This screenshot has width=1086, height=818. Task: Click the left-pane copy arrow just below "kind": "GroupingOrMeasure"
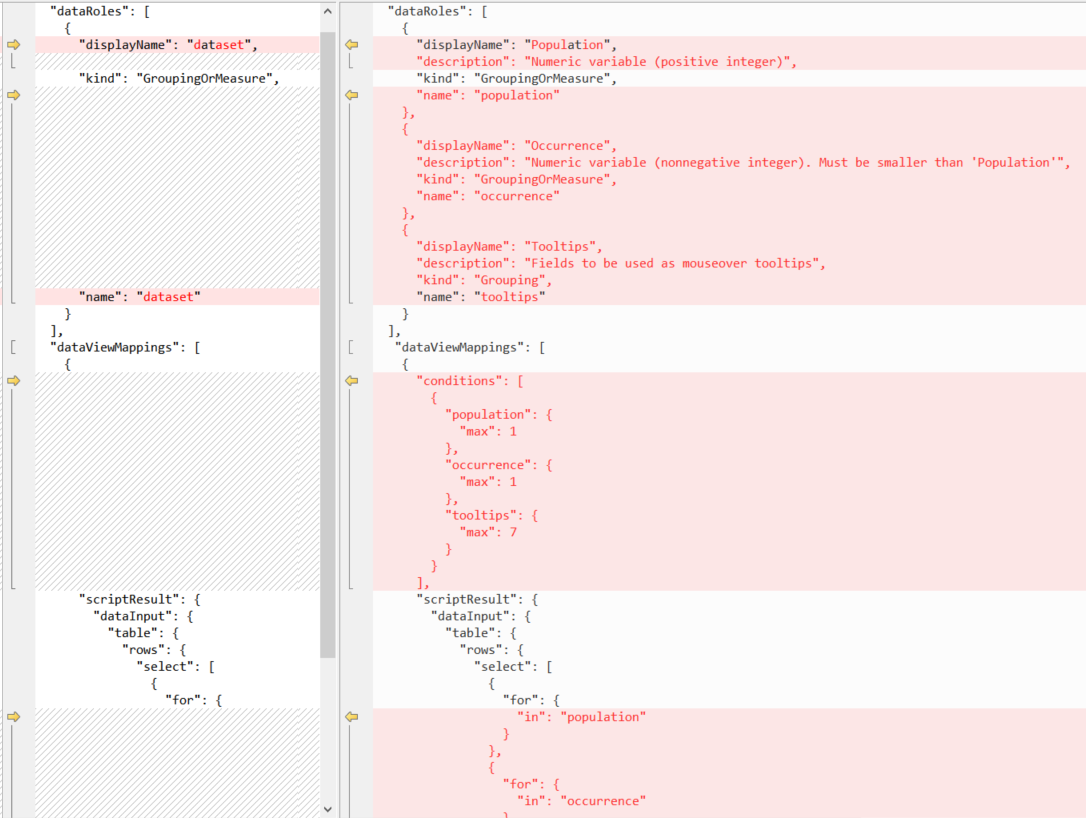point(14,95)
